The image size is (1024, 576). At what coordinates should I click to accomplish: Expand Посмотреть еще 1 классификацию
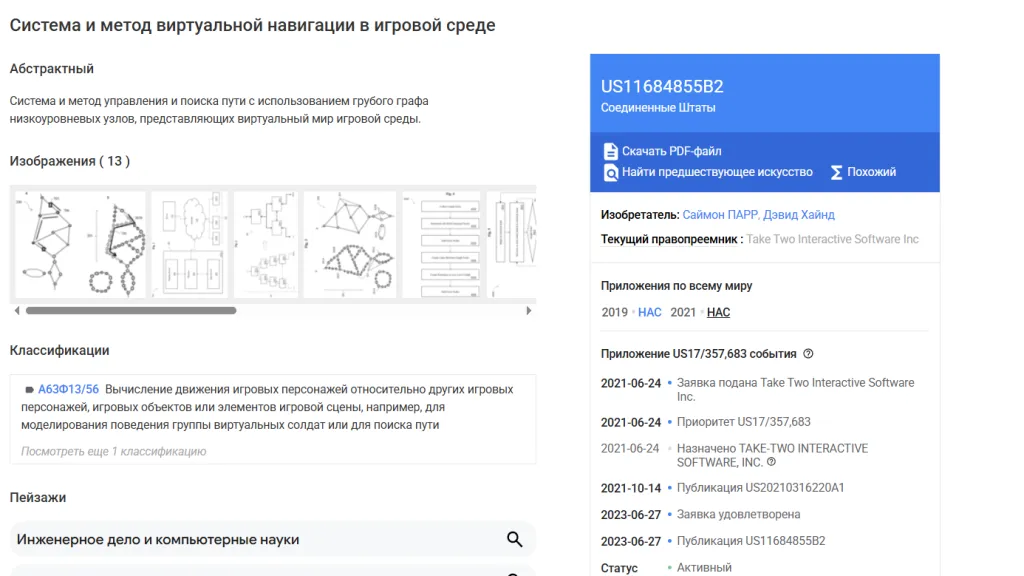pos(113,451)
